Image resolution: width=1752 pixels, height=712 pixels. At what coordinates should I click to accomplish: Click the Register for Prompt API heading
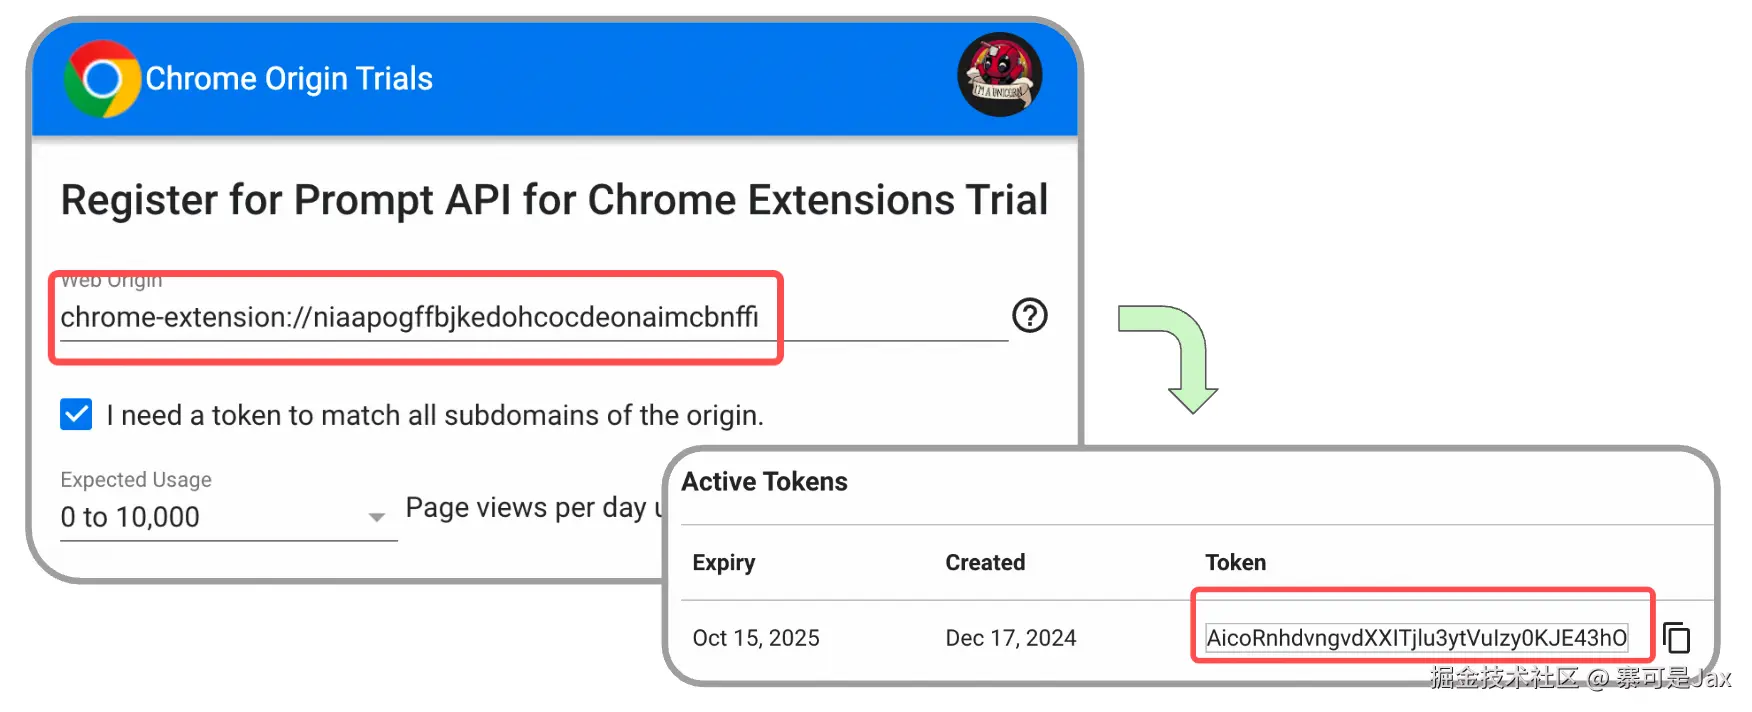click(x=555, y=200)
